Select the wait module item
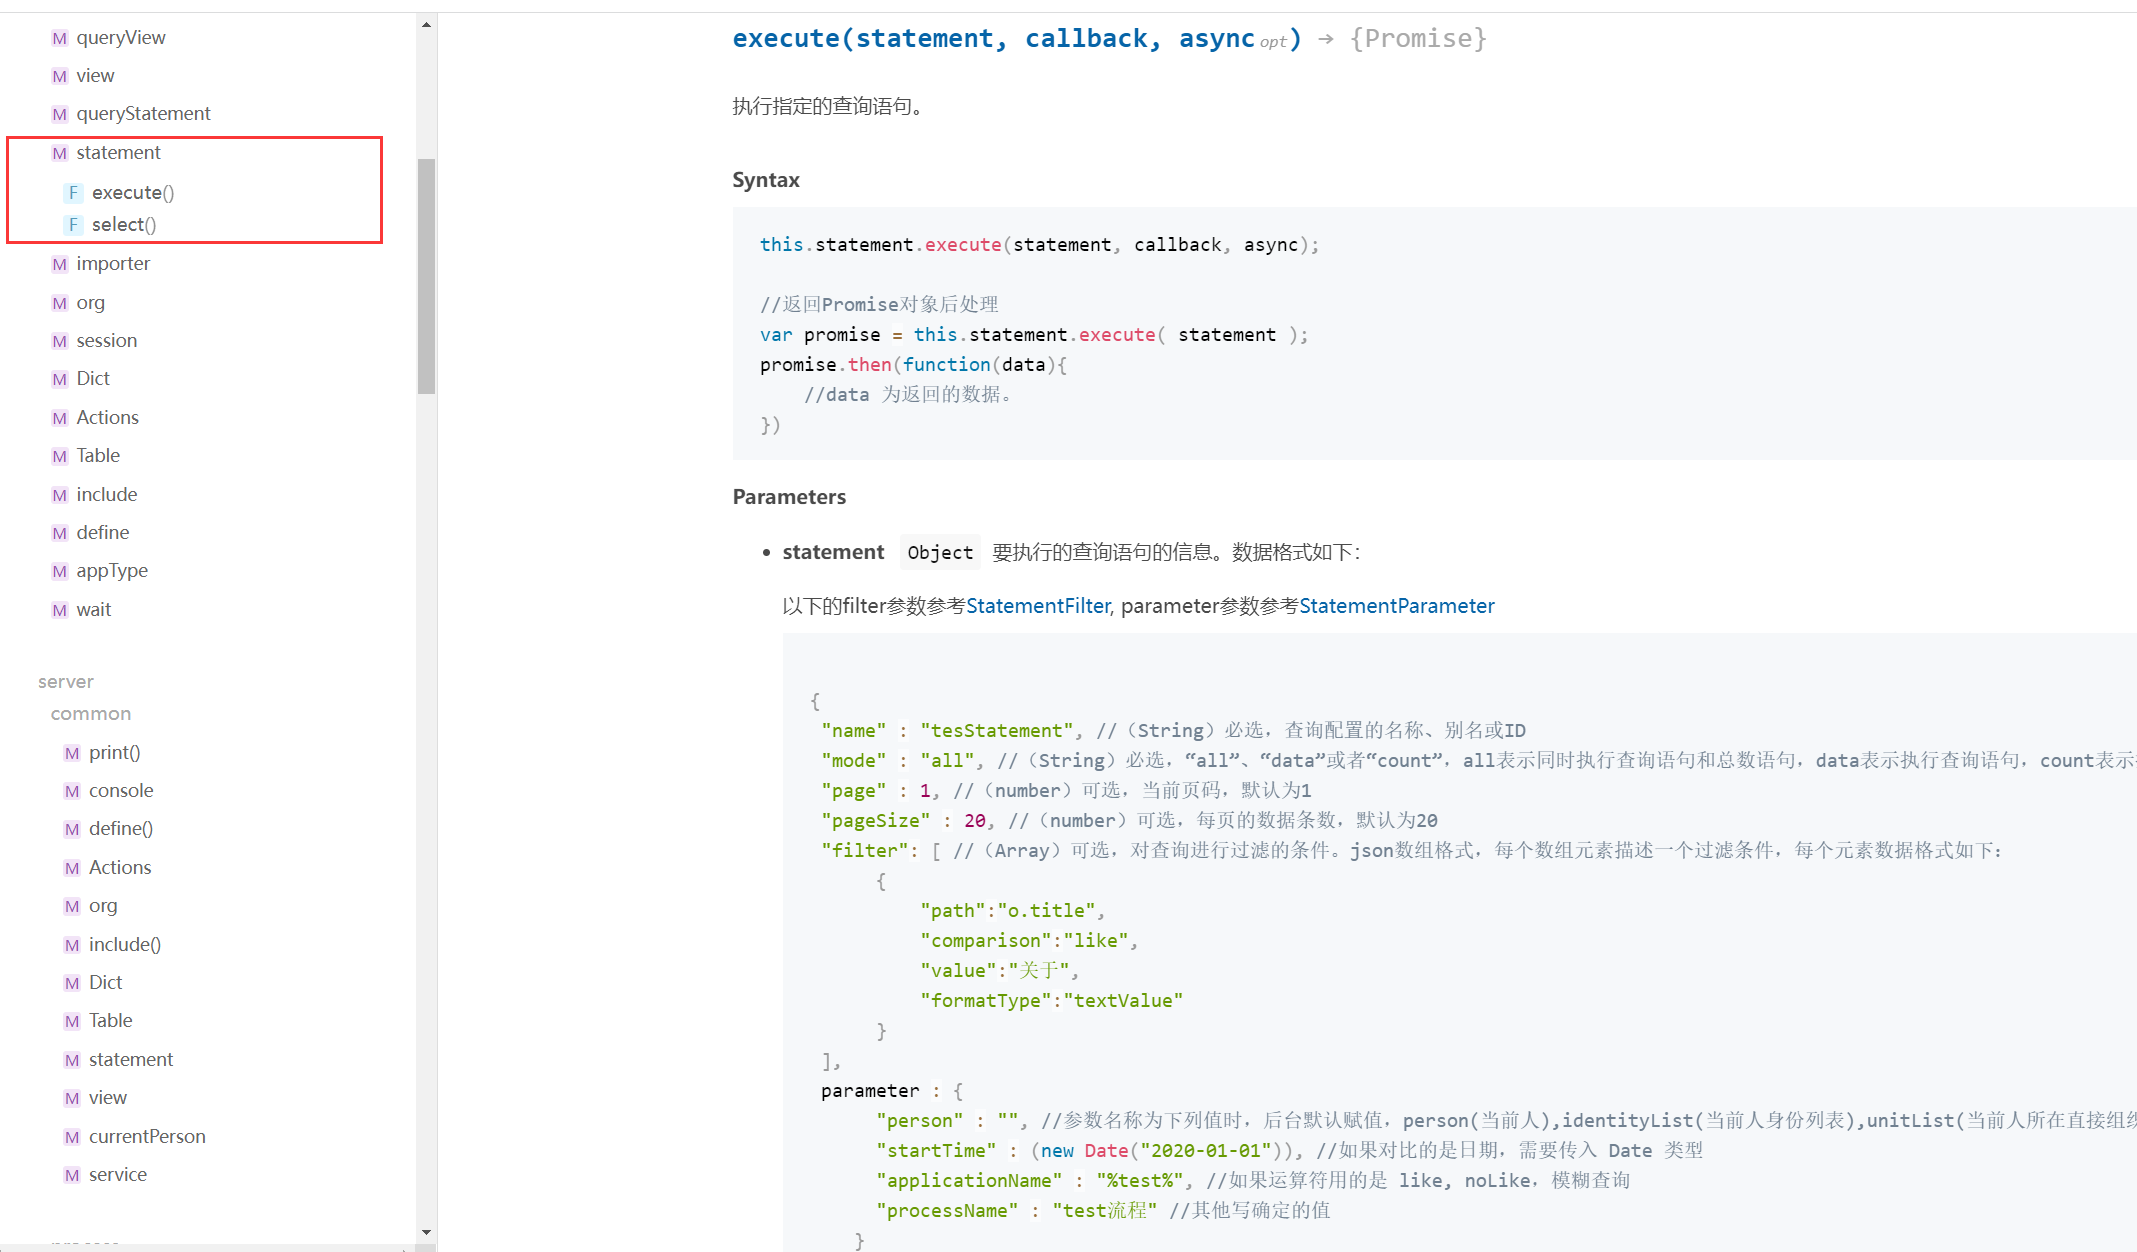This screenshot has height=1252, width=2137. pos(93,610)
